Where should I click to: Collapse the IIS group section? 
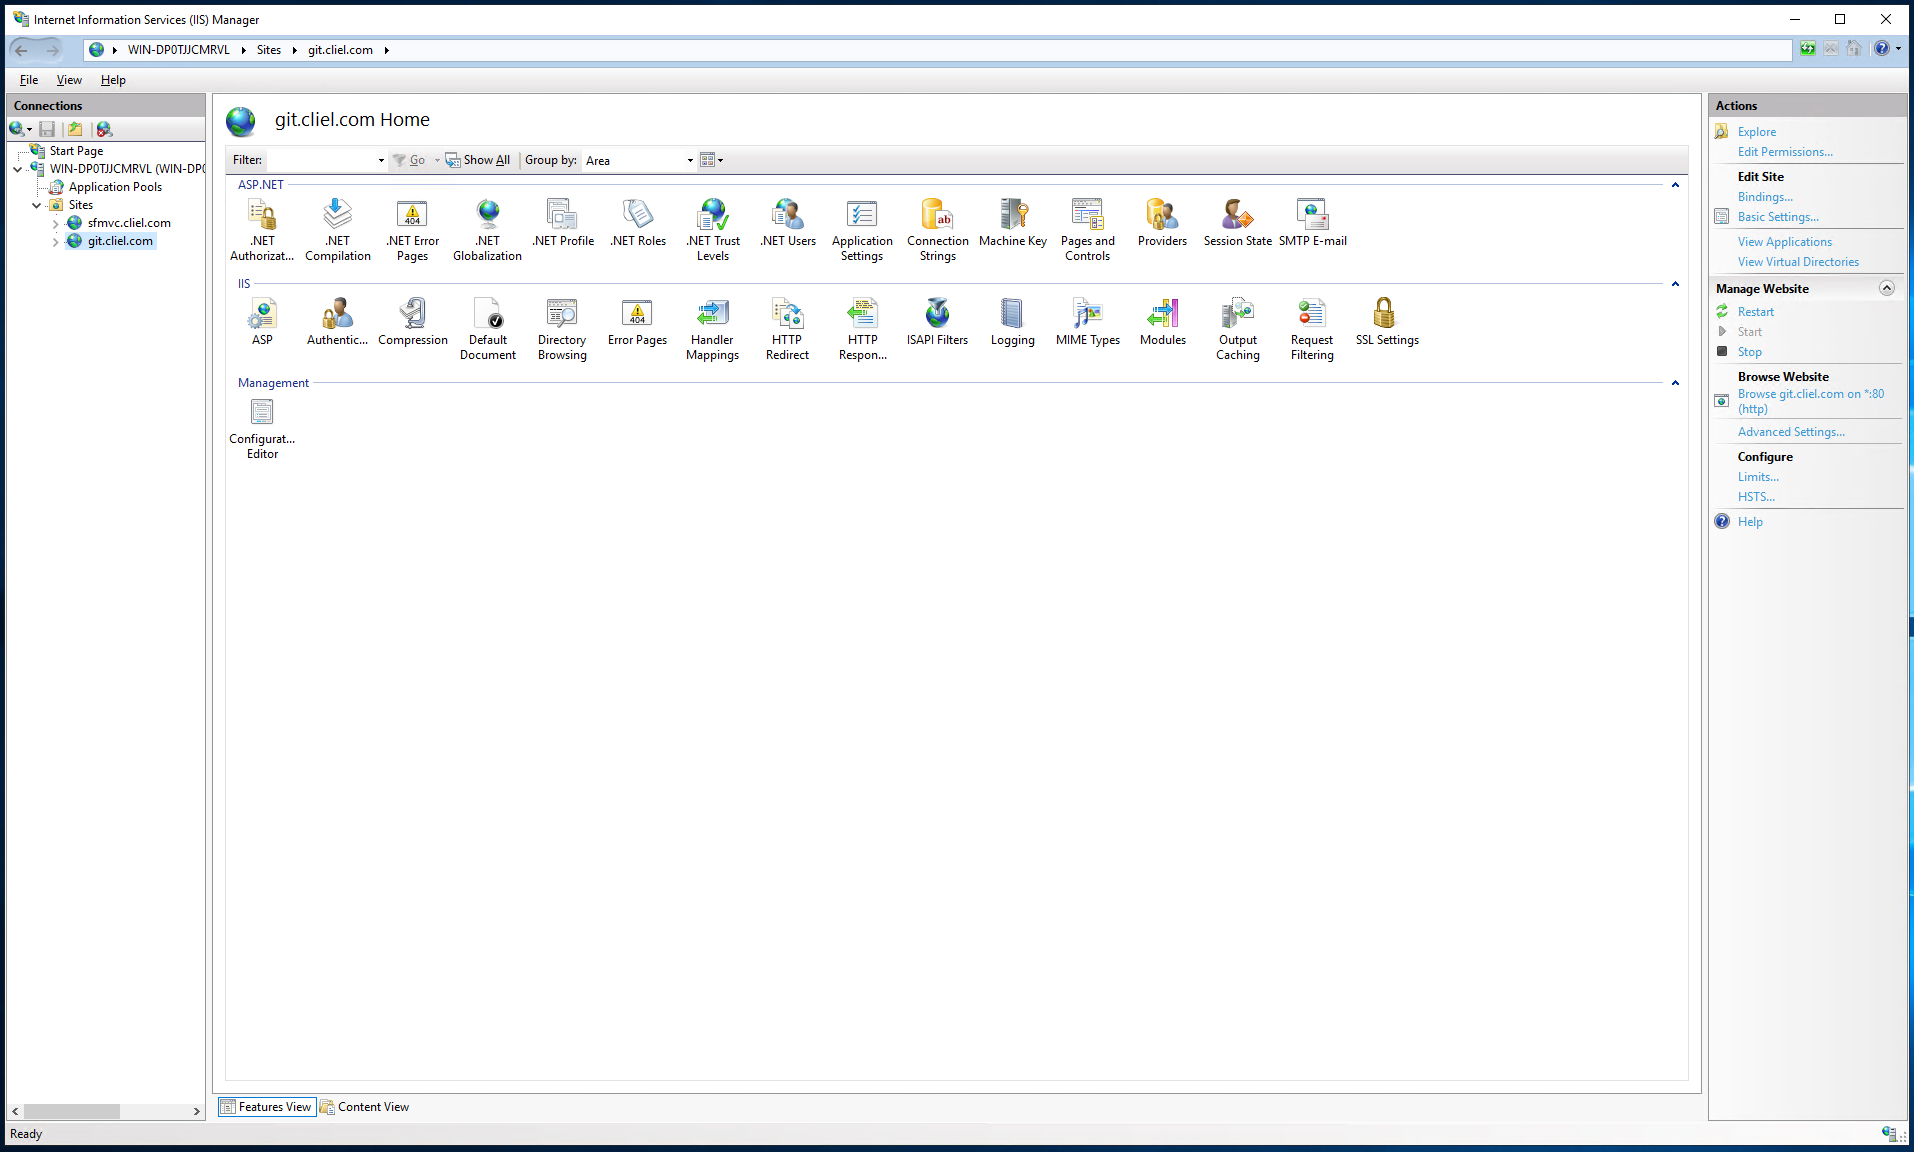pos(1675,284)
